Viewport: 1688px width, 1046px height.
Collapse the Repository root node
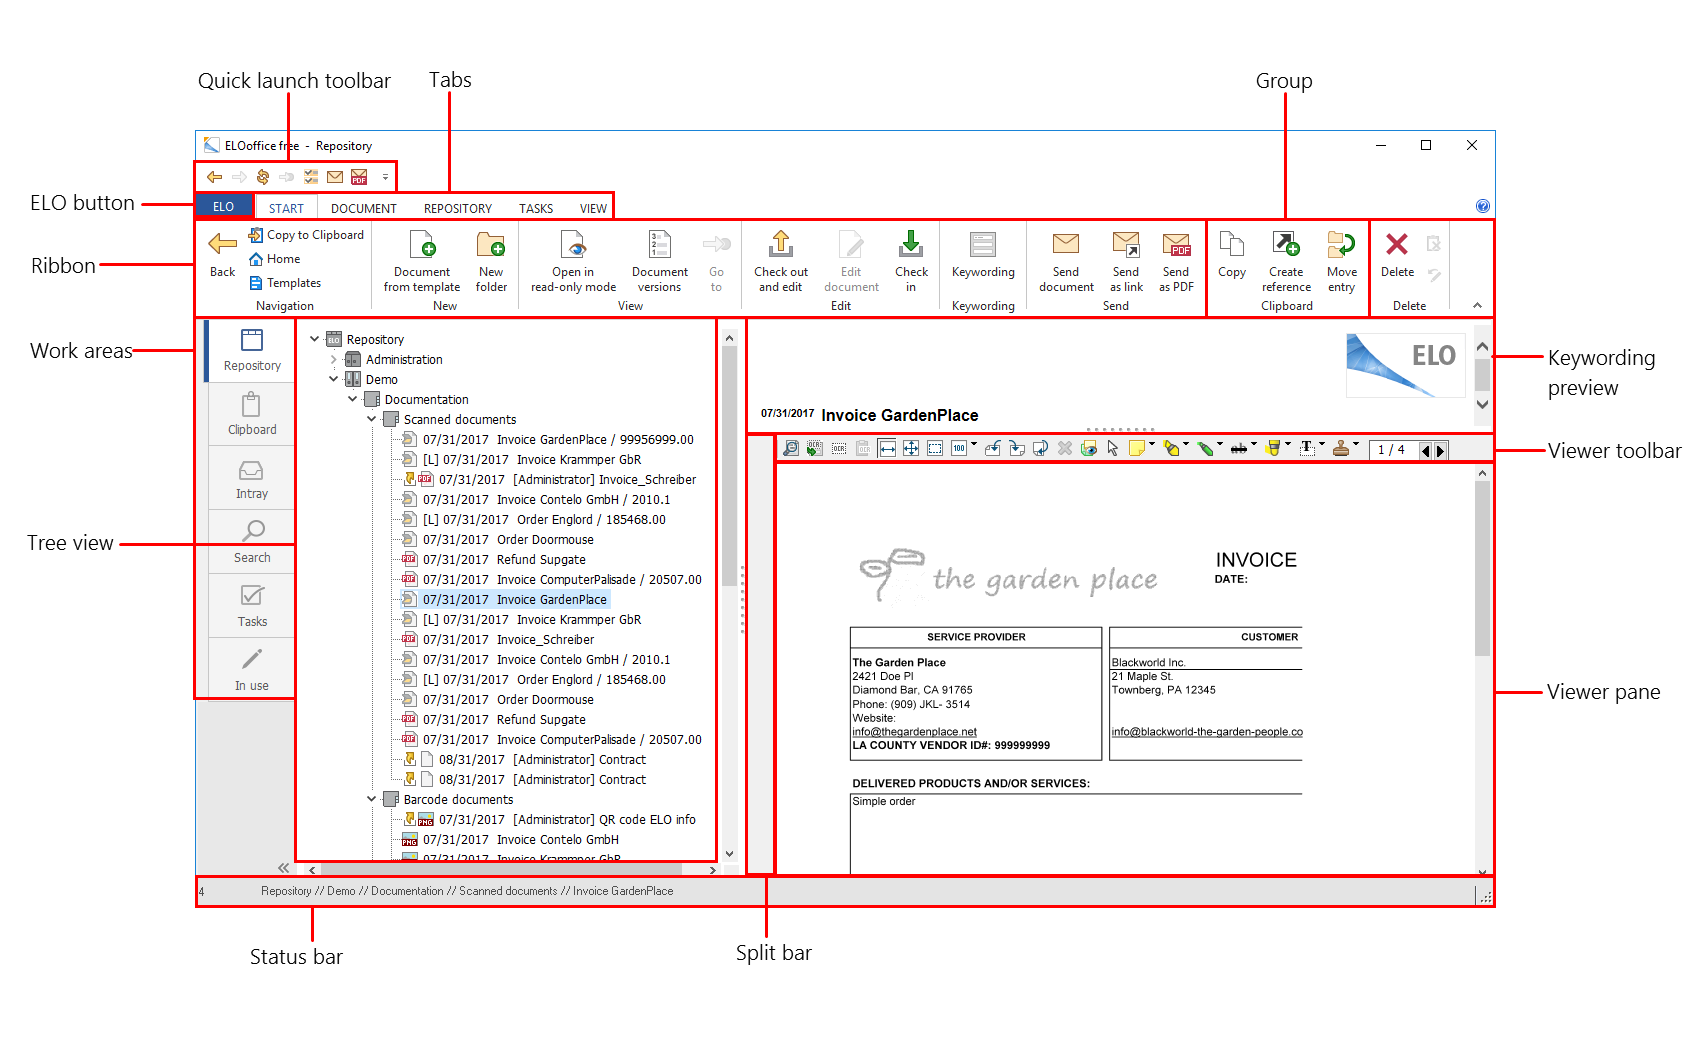[x=315, y=339]
